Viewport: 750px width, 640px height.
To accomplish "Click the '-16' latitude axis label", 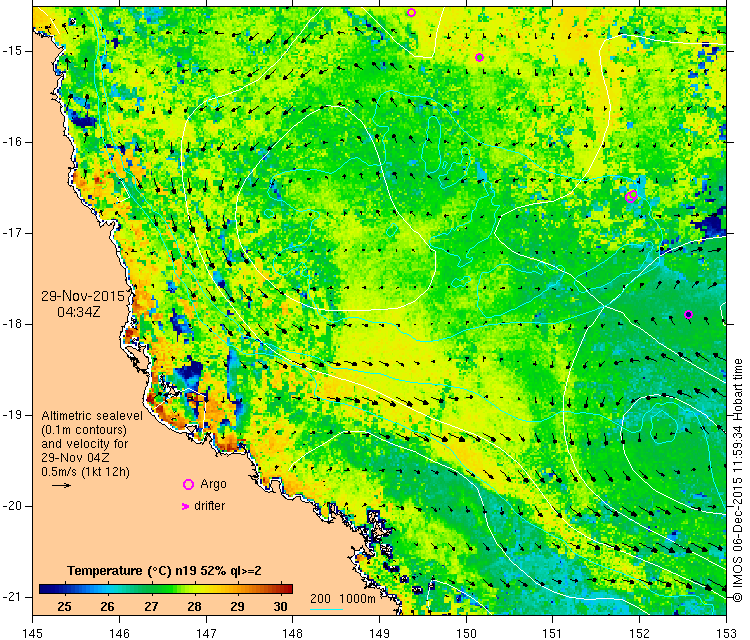I will pos(11,142).
